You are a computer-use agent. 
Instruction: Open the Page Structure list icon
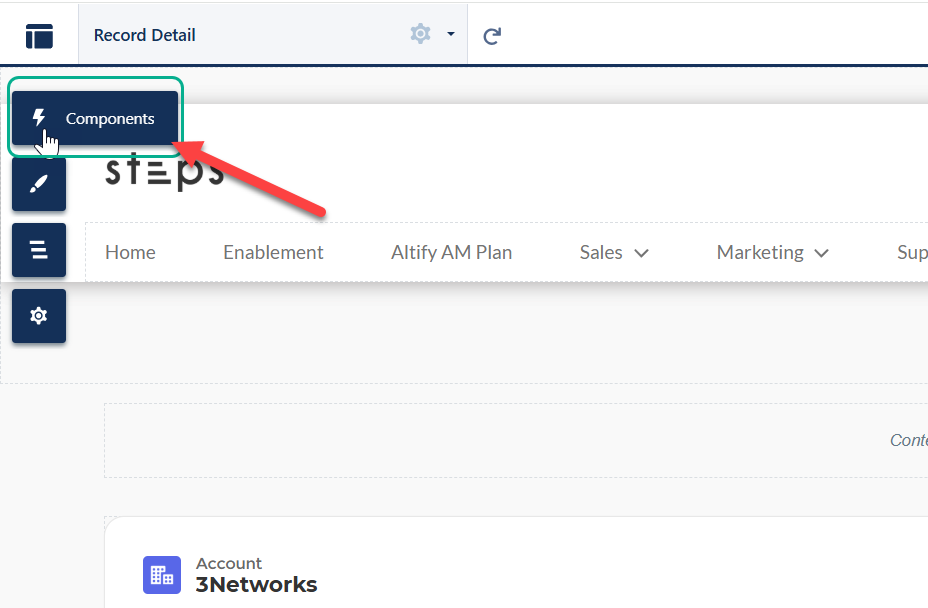click(x=39, y=250)
